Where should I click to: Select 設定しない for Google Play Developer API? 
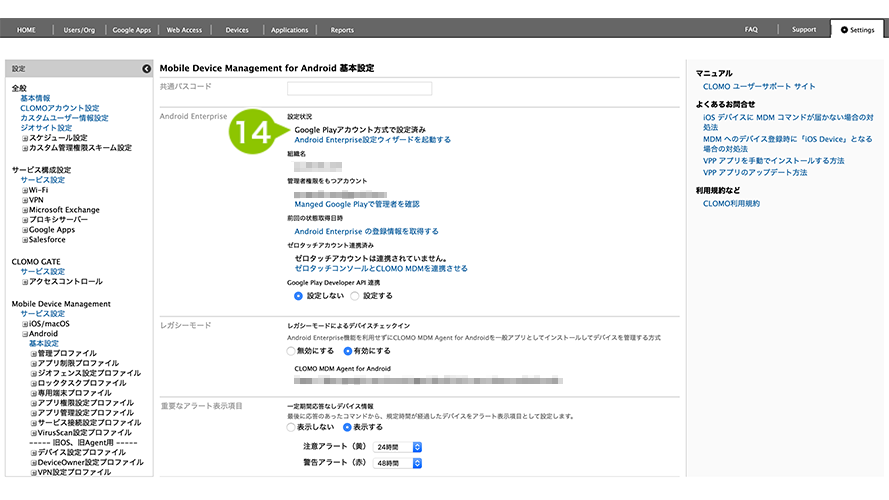point(298,296)
